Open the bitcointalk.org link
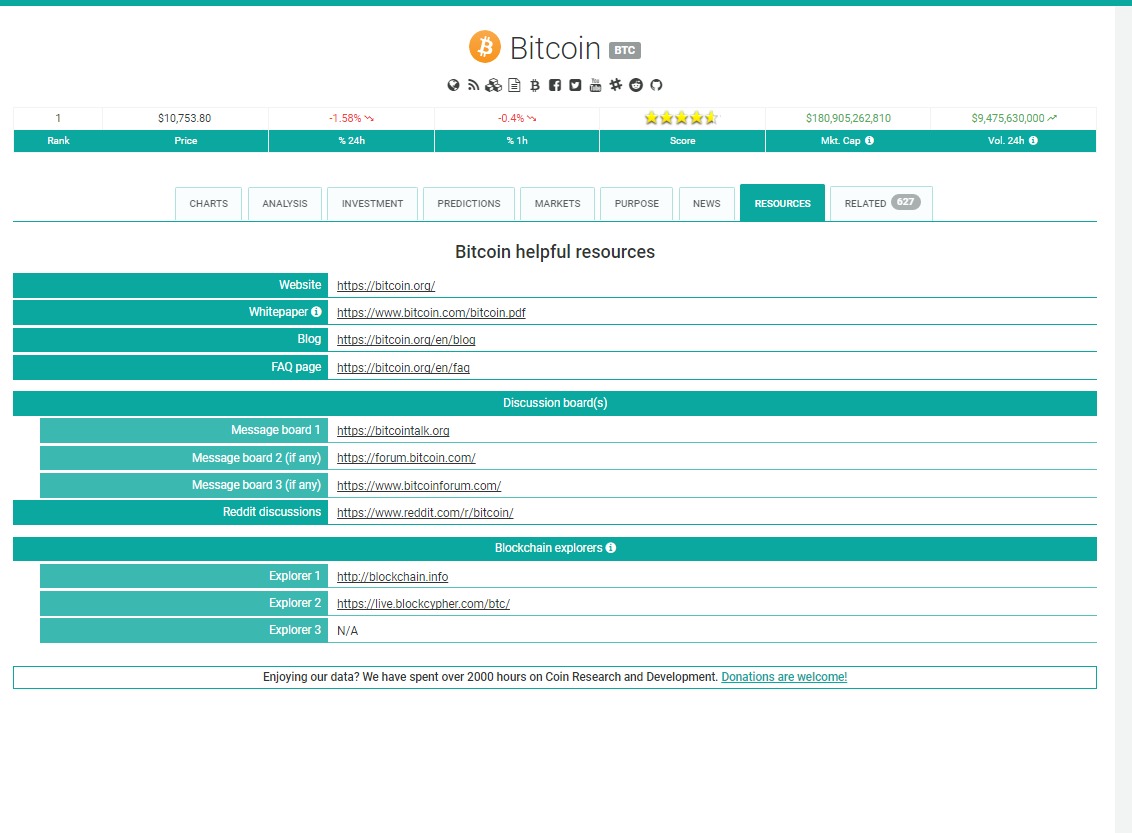This screenshot has width=1132, height=833. click(x=393, y=431)
